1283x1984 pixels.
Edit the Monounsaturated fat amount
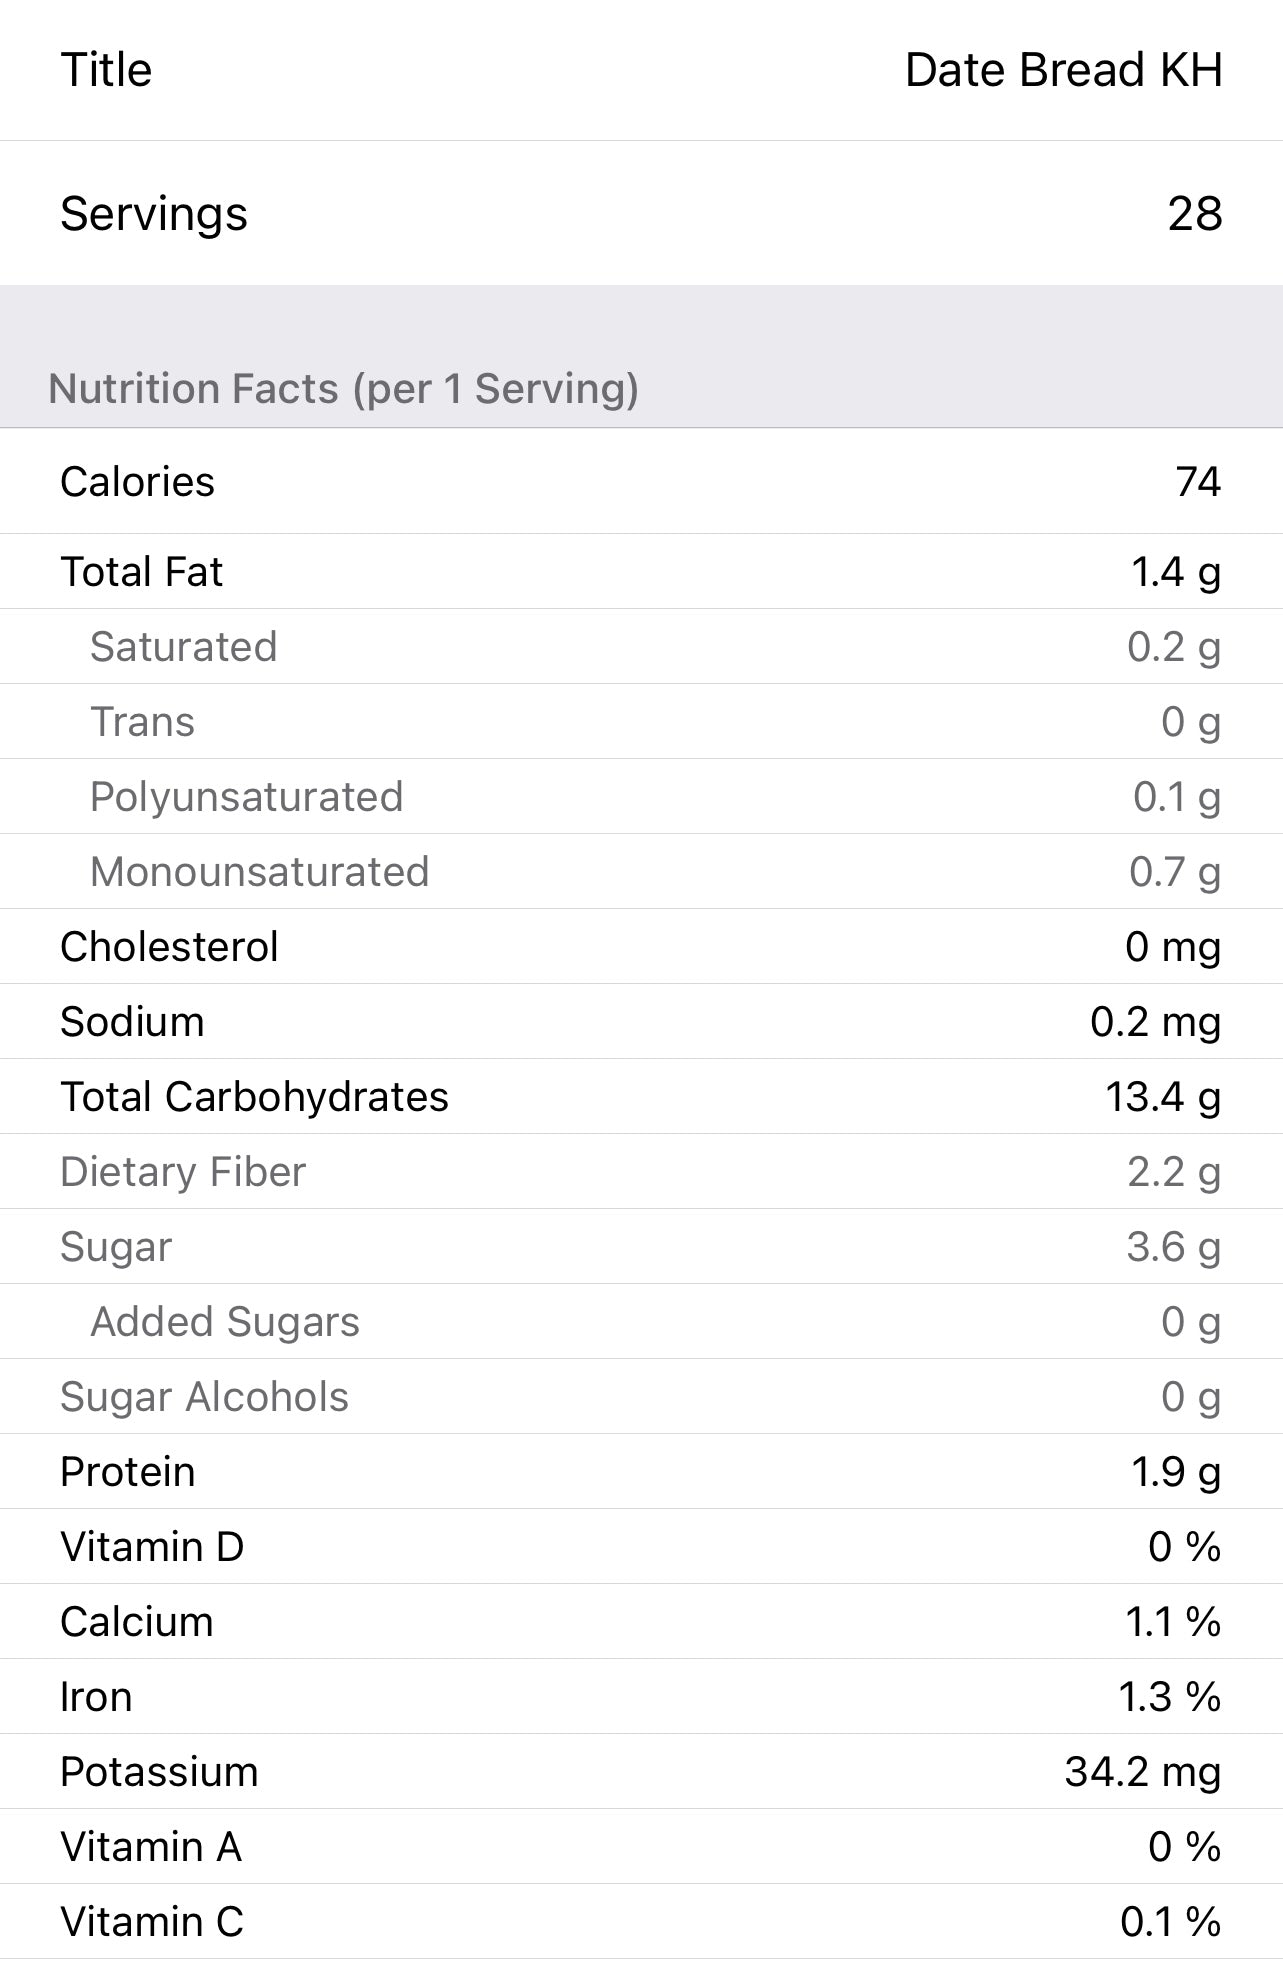[1174, 872]
